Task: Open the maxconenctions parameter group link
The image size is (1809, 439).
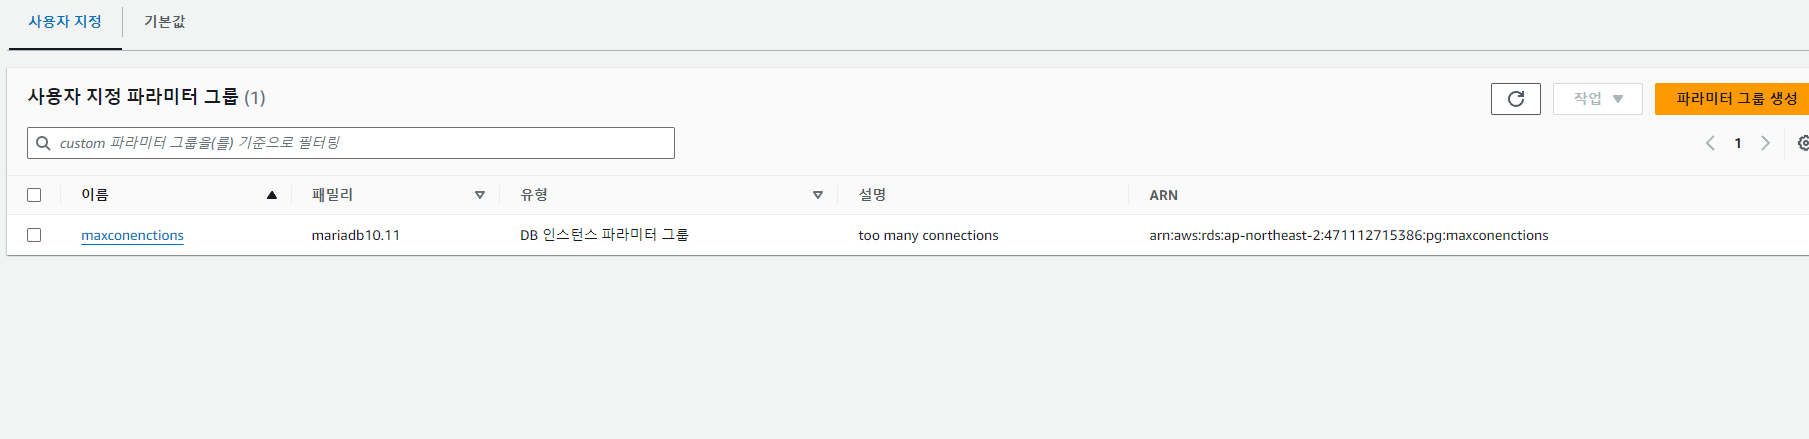Action: tap(132, 235)
